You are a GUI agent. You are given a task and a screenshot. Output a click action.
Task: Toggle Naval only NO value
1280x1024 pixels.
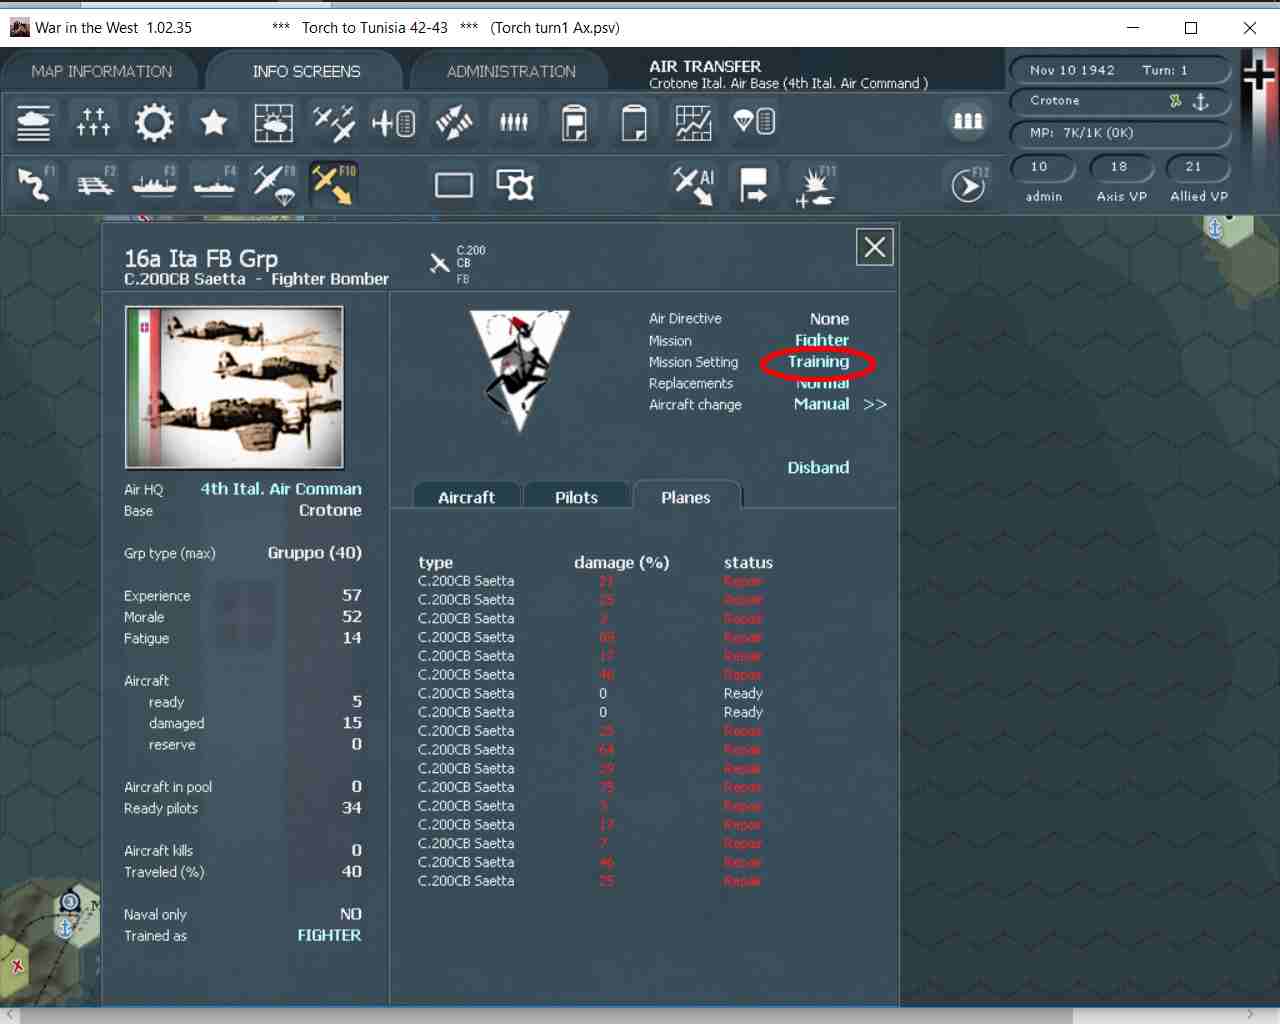(x=351, y=914)
